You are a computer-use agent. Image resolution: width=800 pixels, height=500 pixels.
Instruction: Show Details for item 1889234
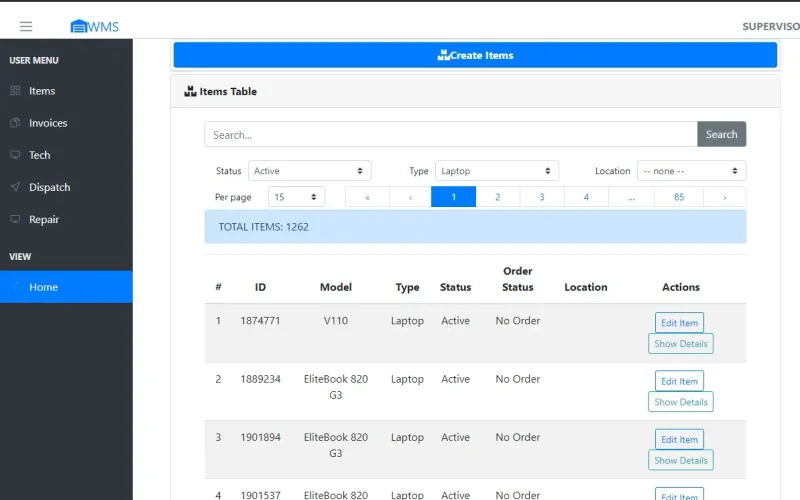[681, 402]
